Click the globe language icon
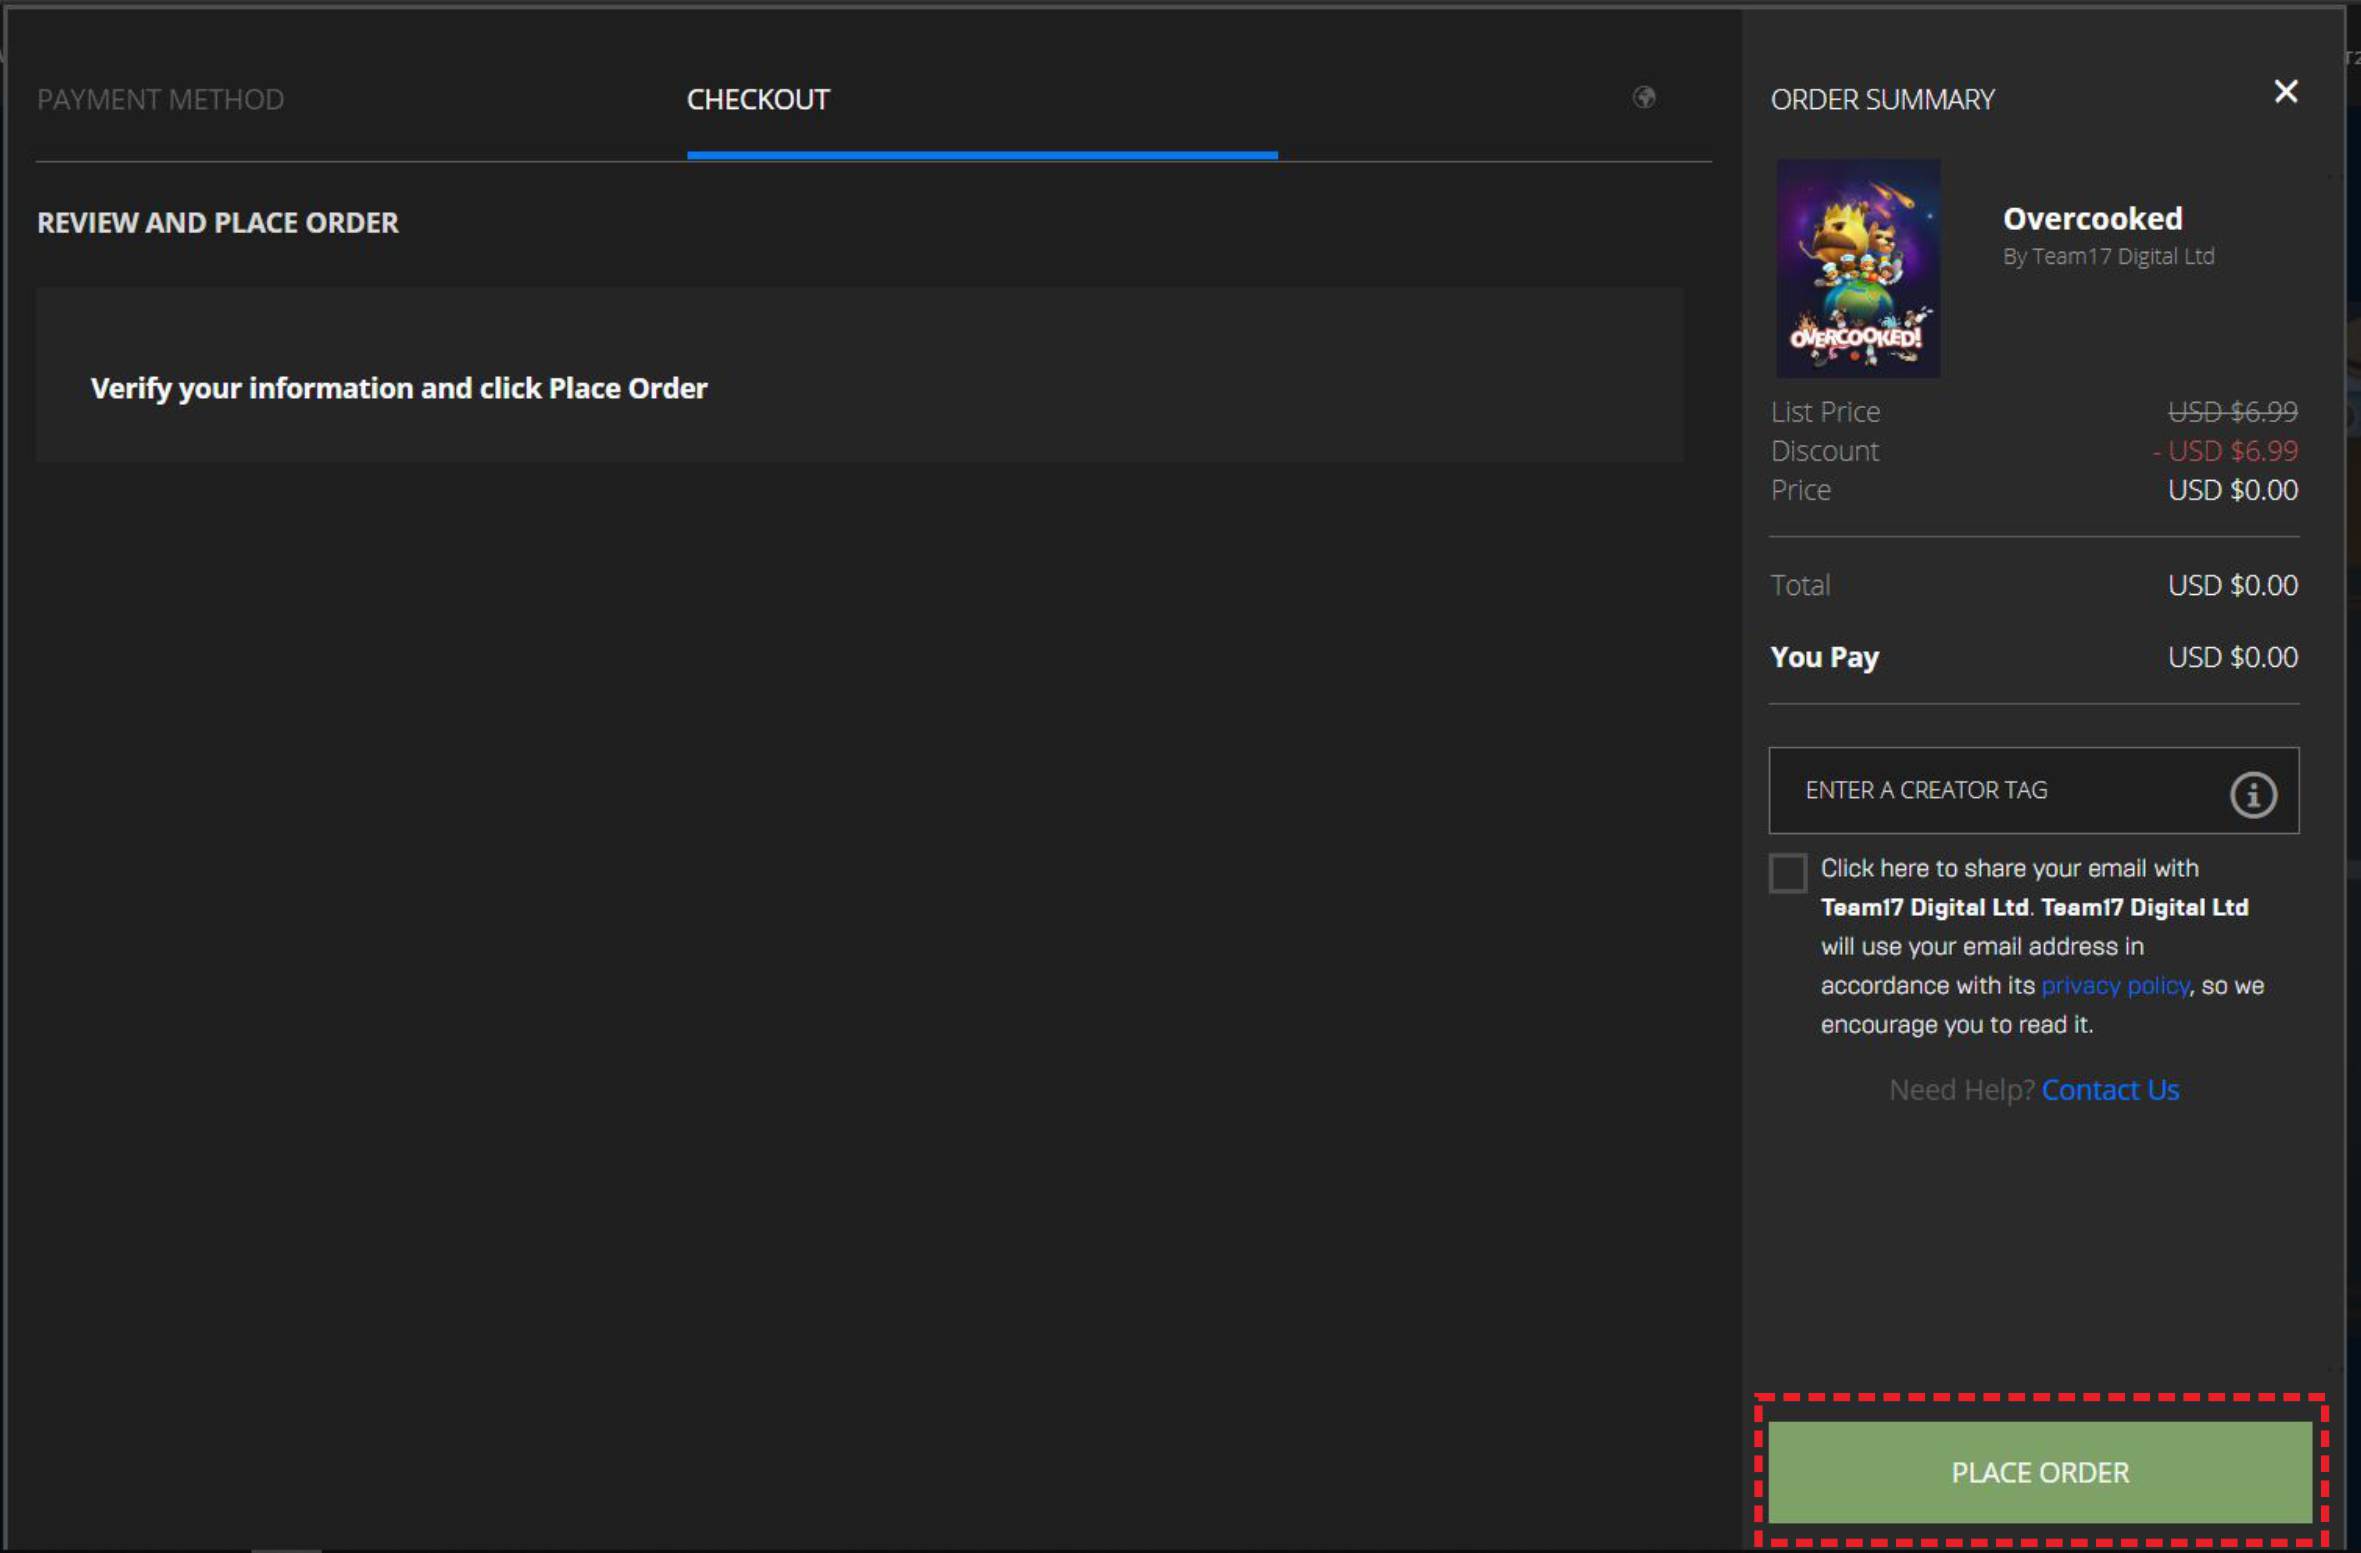This screenshot has width=2361, height=1553. [x=1643, y=97]
